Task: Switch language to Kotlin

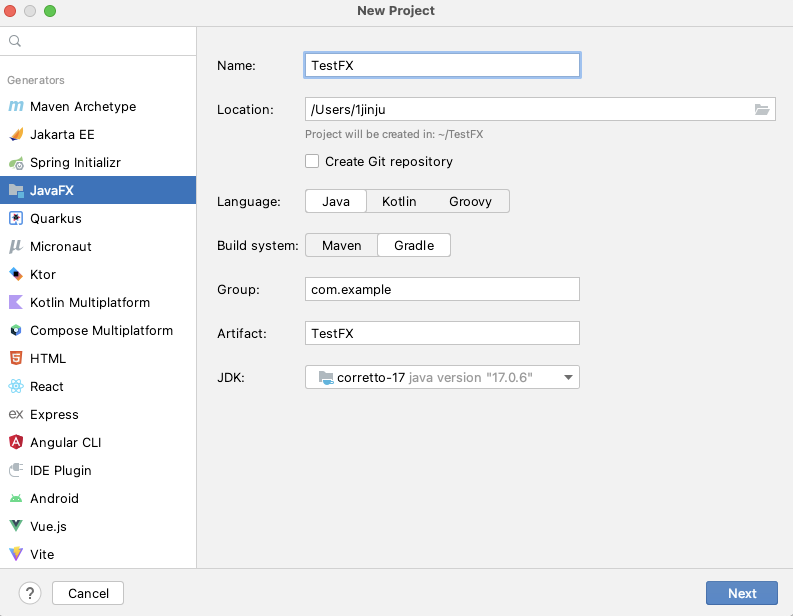Action: click(x=399, y=201)
